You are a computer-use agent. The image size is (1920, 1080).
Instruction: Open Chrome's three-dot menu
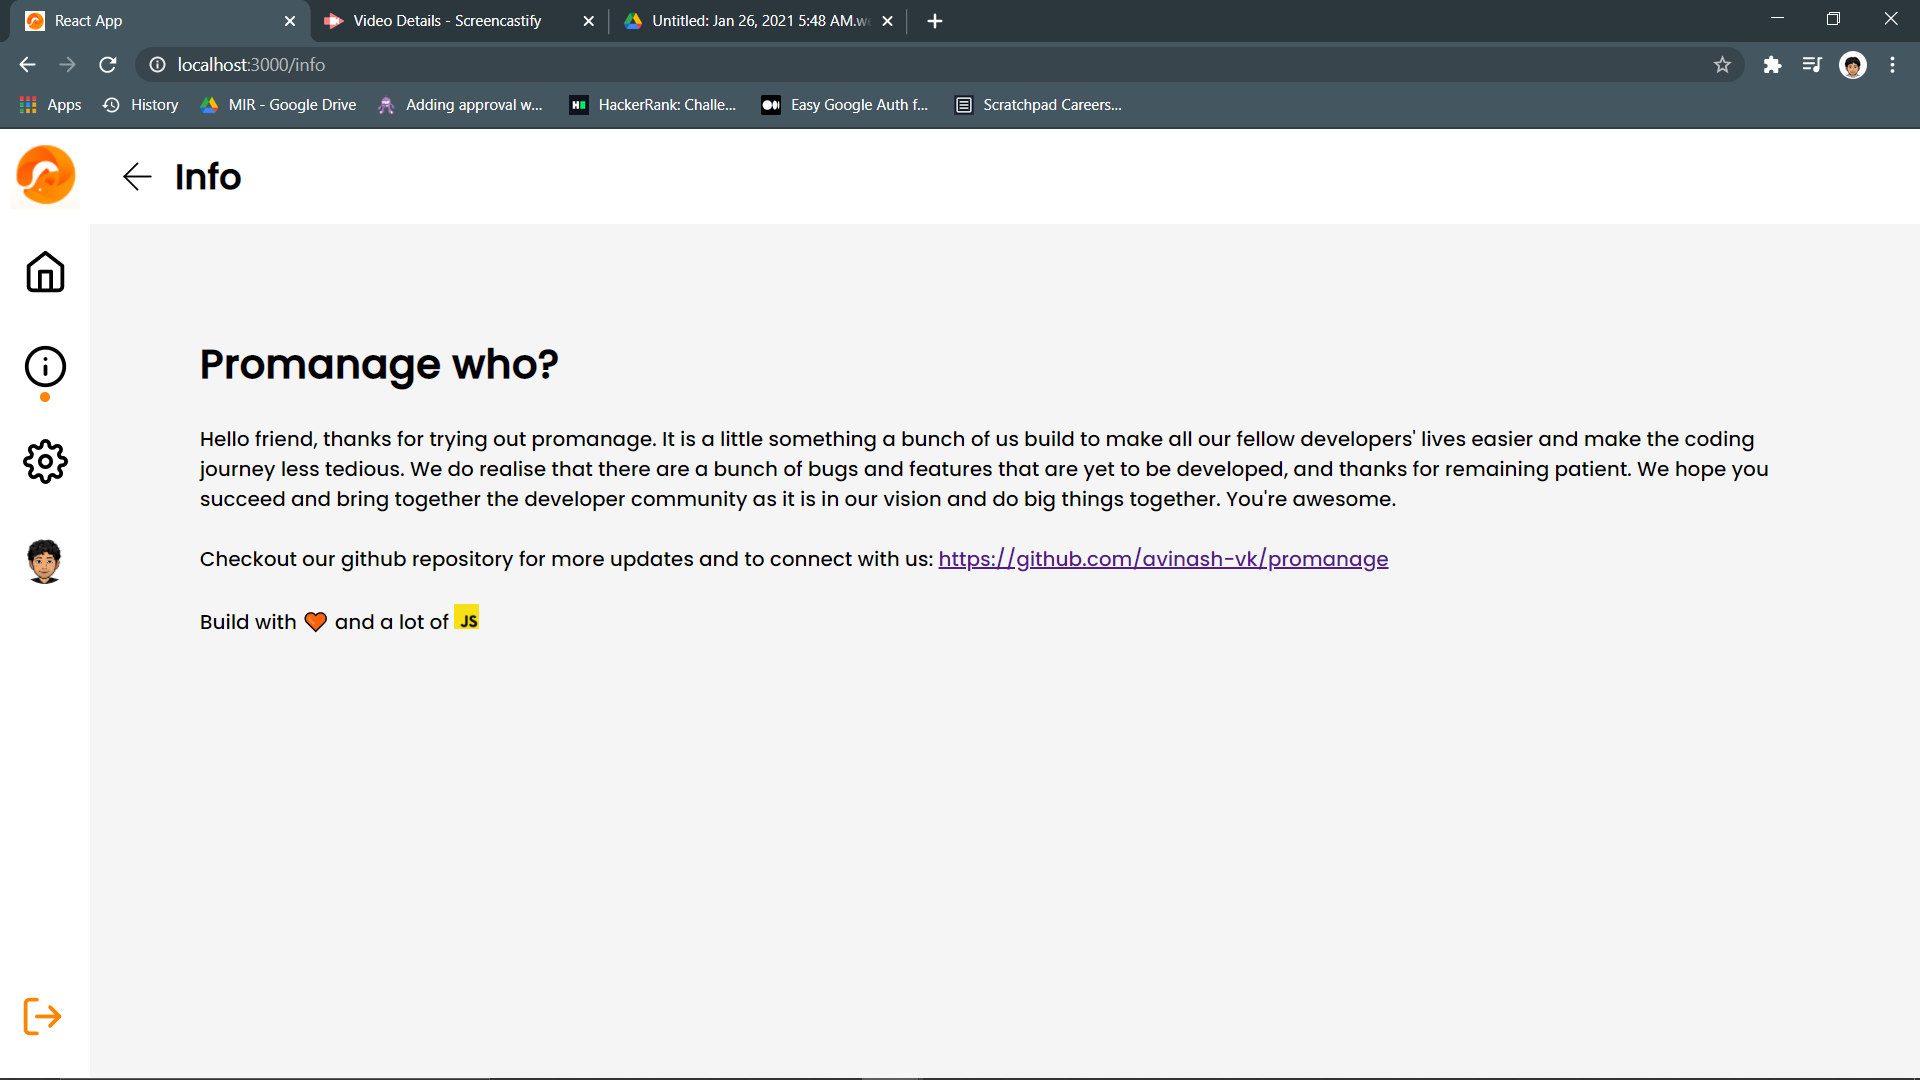tap(1892, 65)
